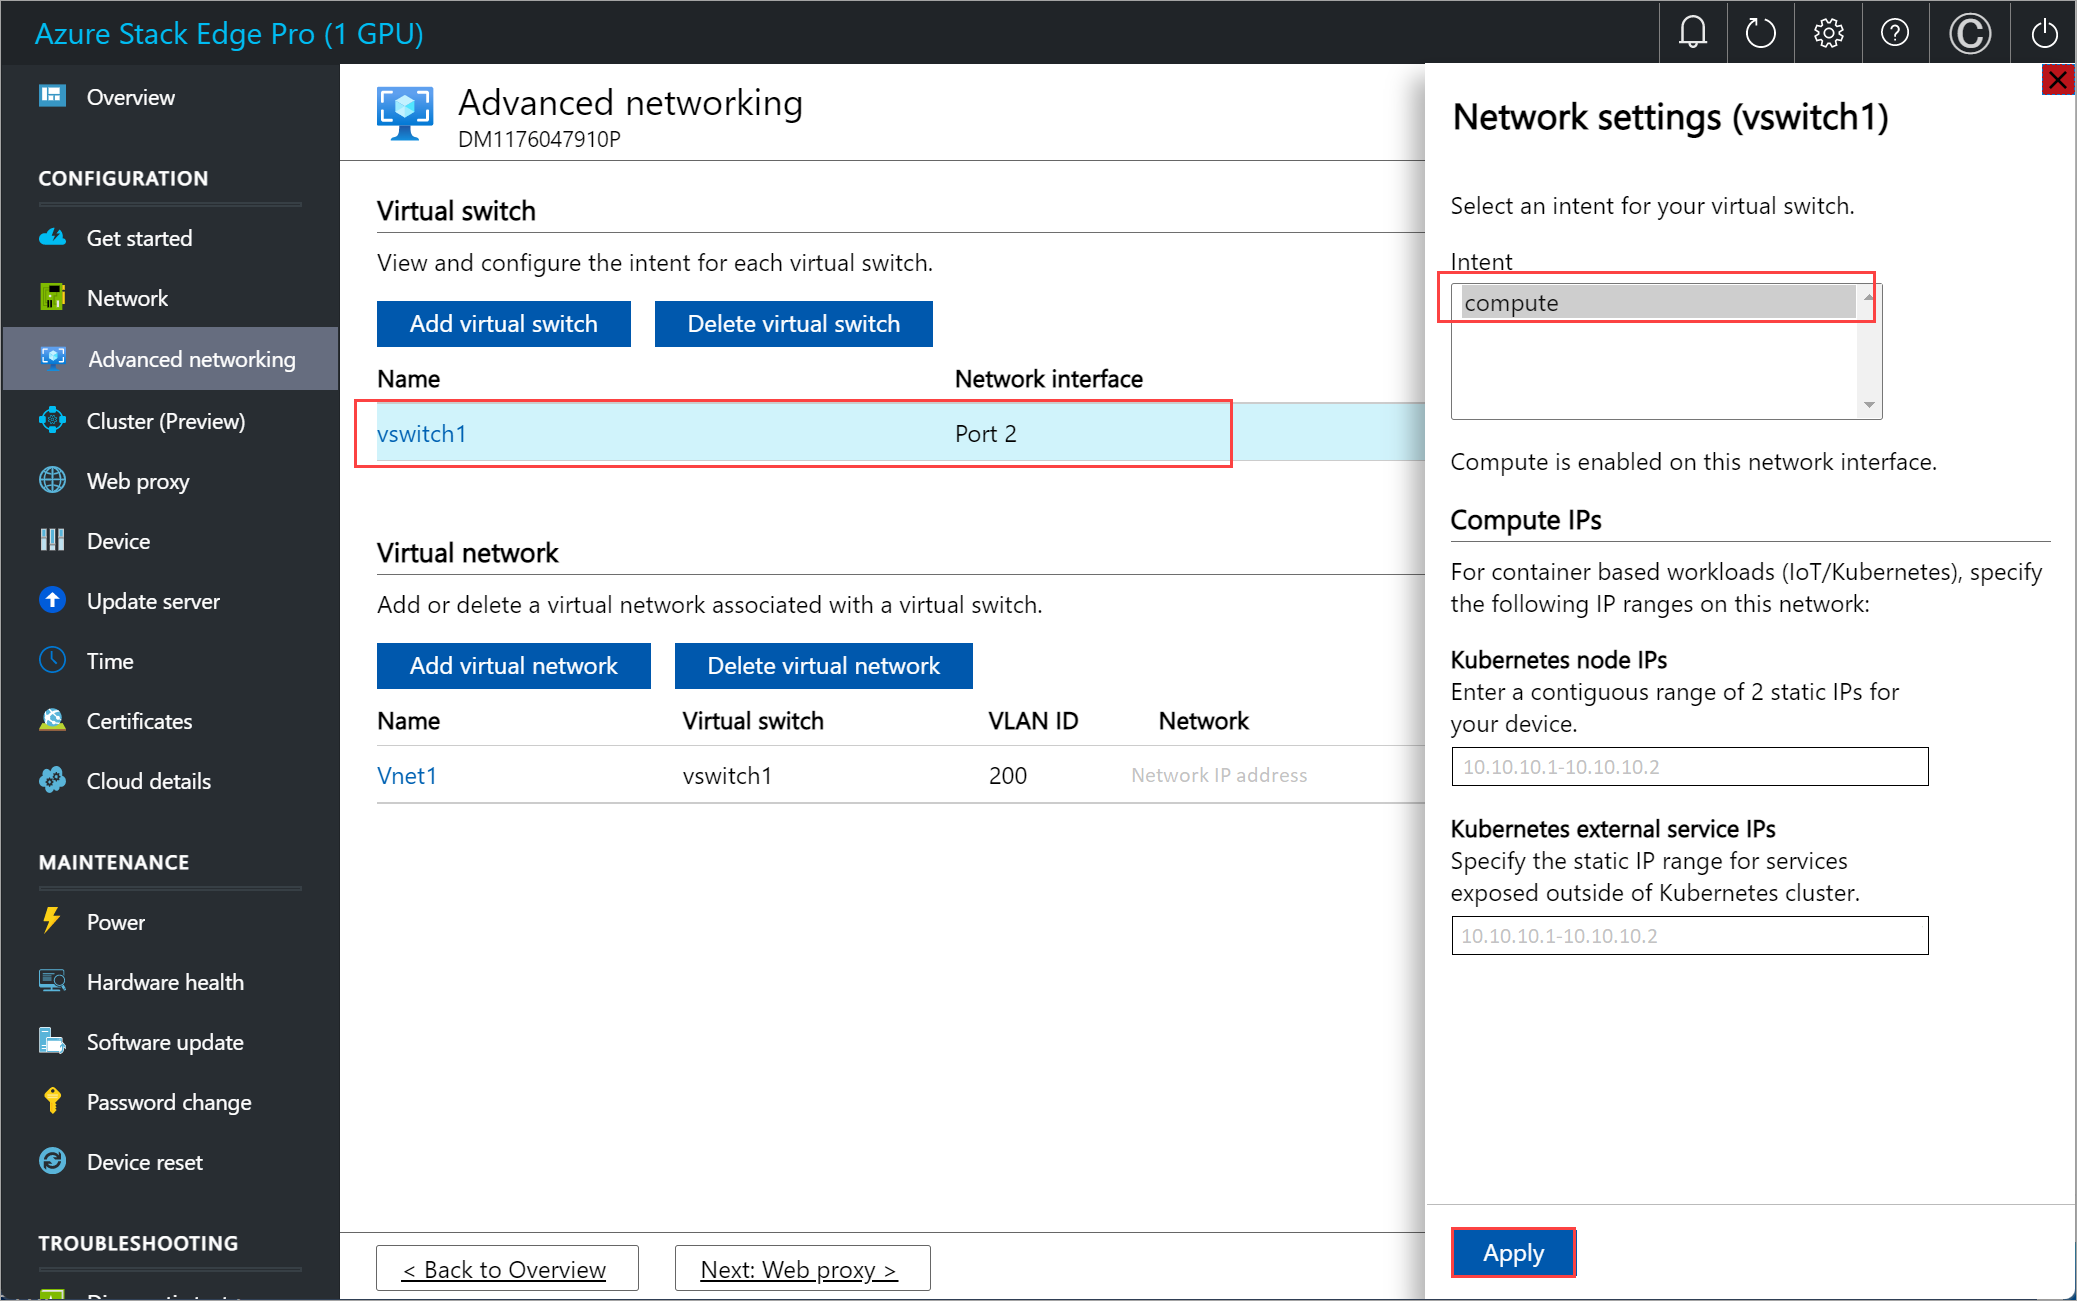Select Vnet1 virtual network link

tap(405, 775)
